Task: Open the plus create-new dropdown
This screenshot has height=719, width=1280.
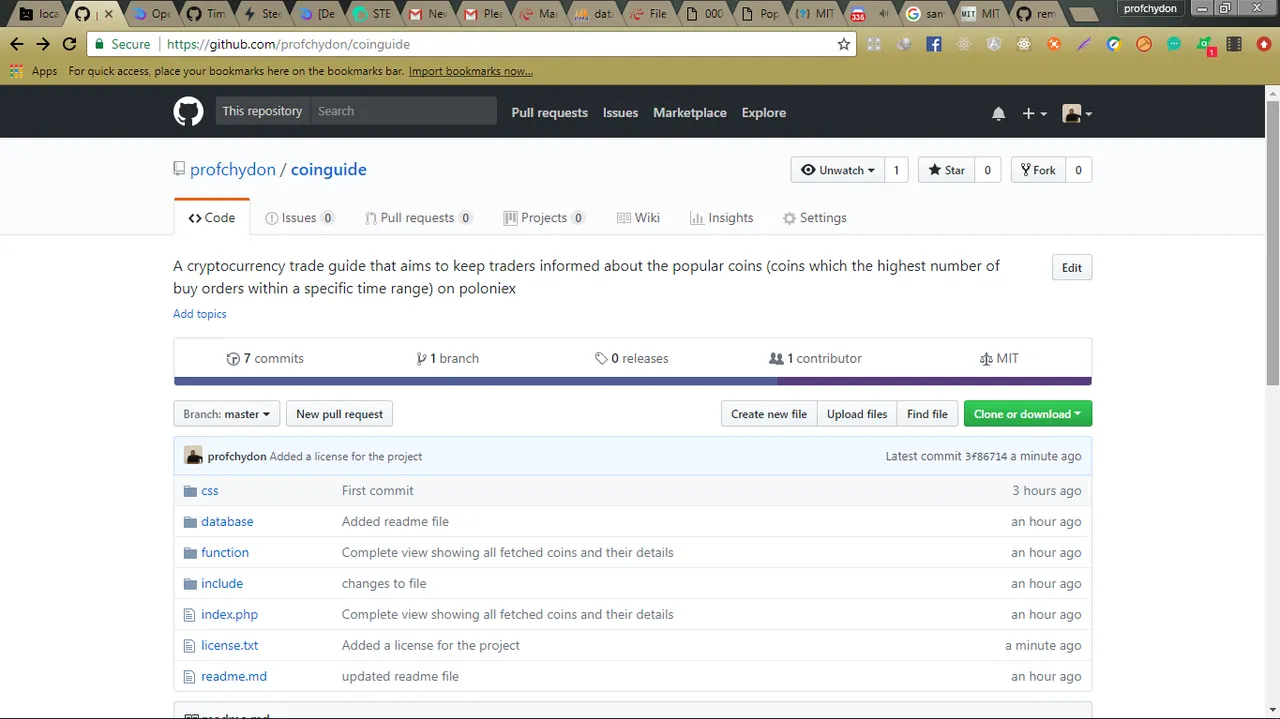Action: coord(1034,113)
